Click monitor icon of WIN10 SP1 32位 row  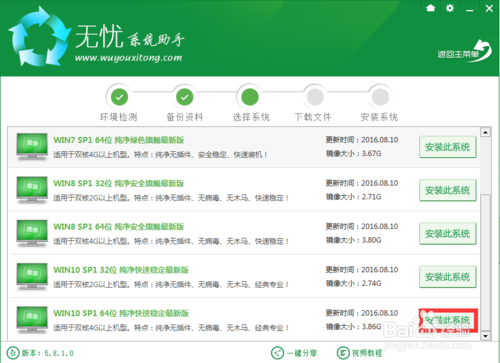click(32, 277)
